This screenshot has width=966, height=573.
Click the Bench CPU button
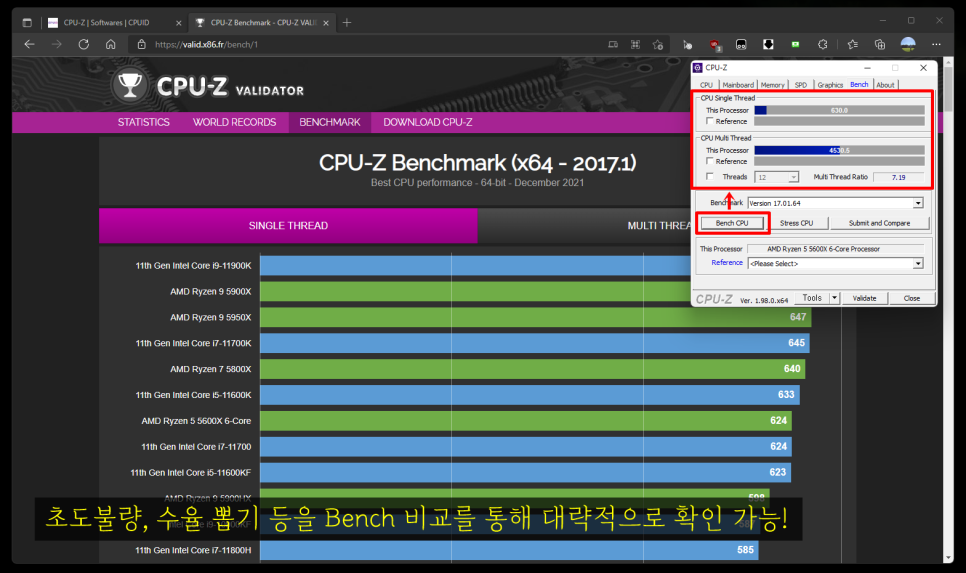[732, 223]
